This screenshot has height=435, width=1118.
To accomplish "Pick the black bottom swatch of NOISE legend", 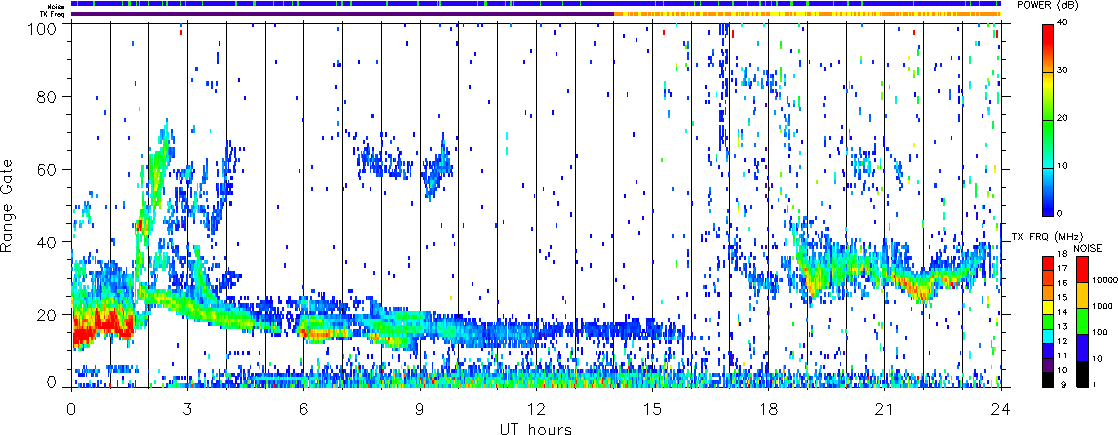I will tap(1082, 374).
